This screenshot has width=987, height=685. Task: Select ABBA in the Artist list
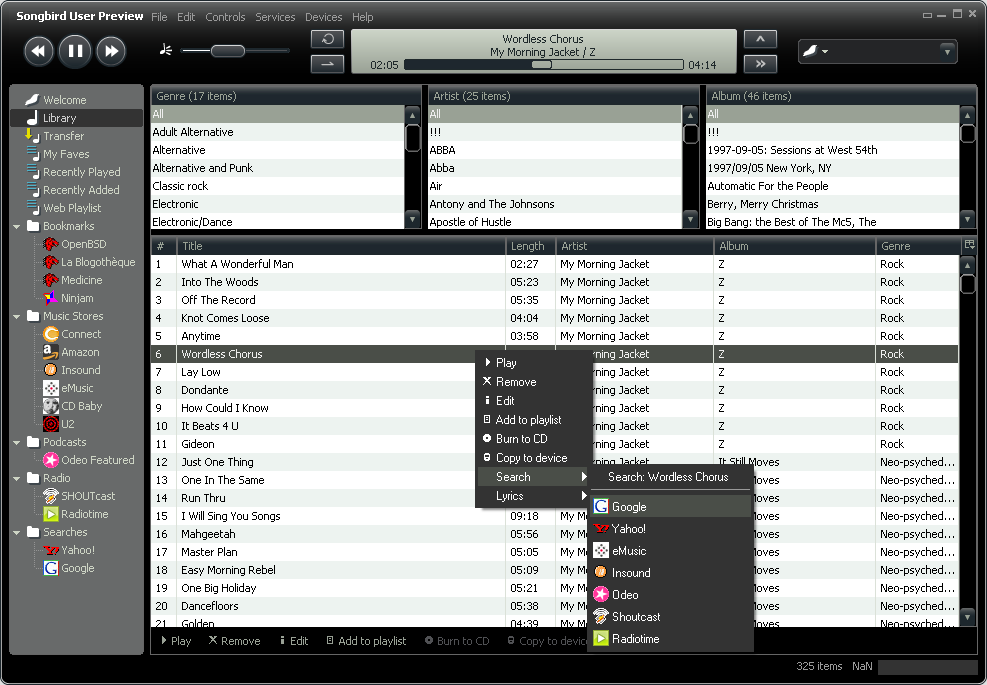(x=555, y=150)
